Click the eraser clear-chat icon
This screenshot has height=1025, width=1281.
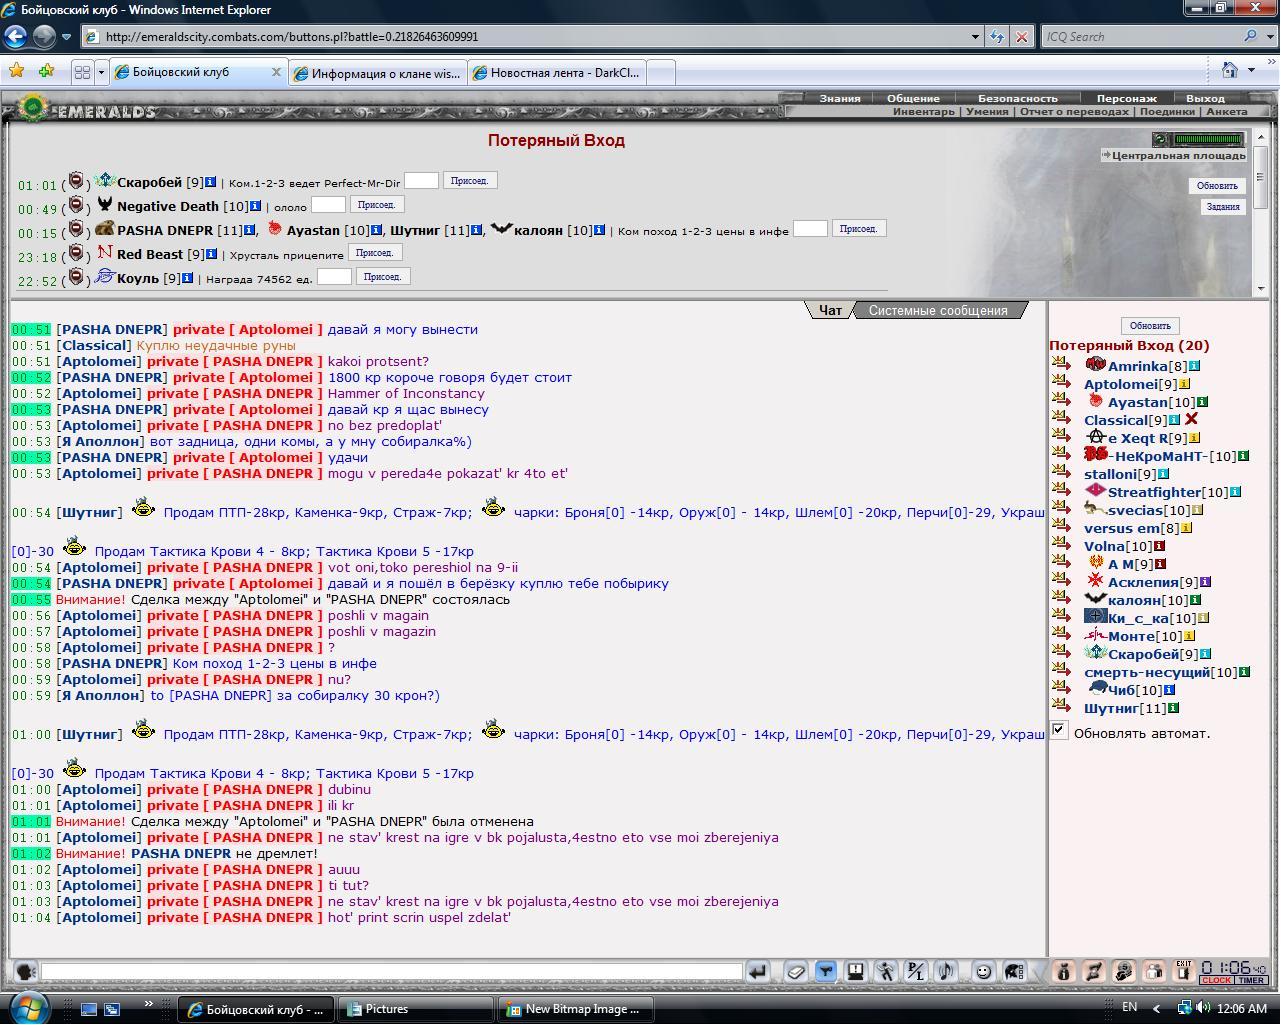[796, 971]
